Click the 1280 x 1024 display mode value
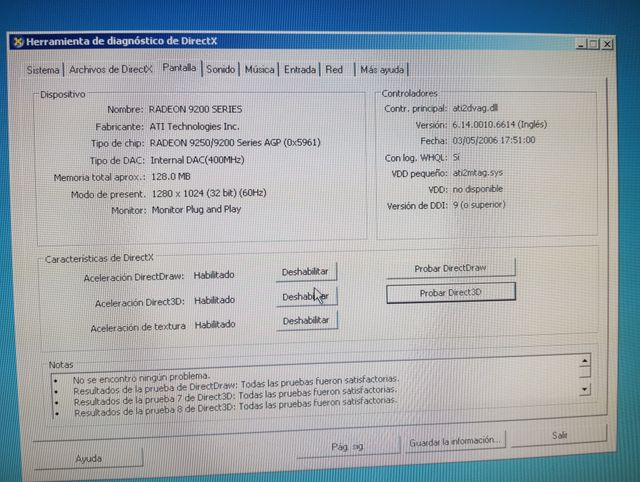 [209, 193]
